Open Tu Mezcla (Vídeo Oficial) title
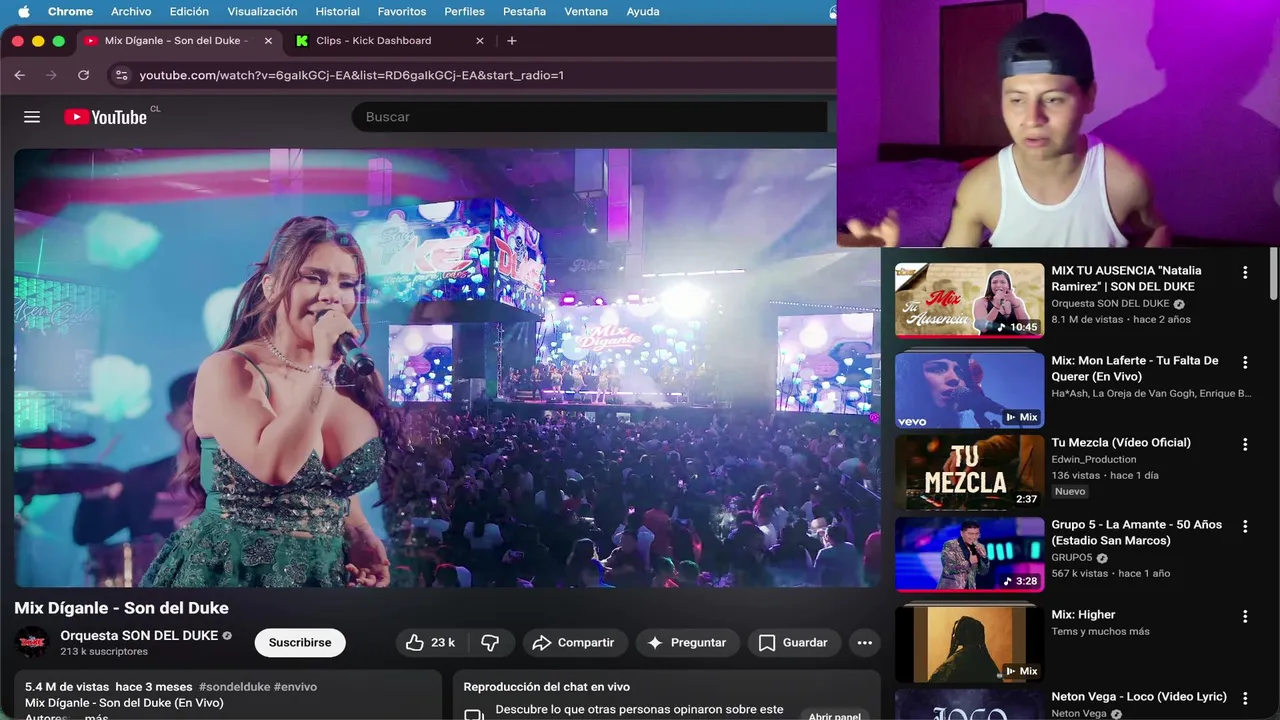Viewport: 1280px width, 720px height. tap(1121, 443)
